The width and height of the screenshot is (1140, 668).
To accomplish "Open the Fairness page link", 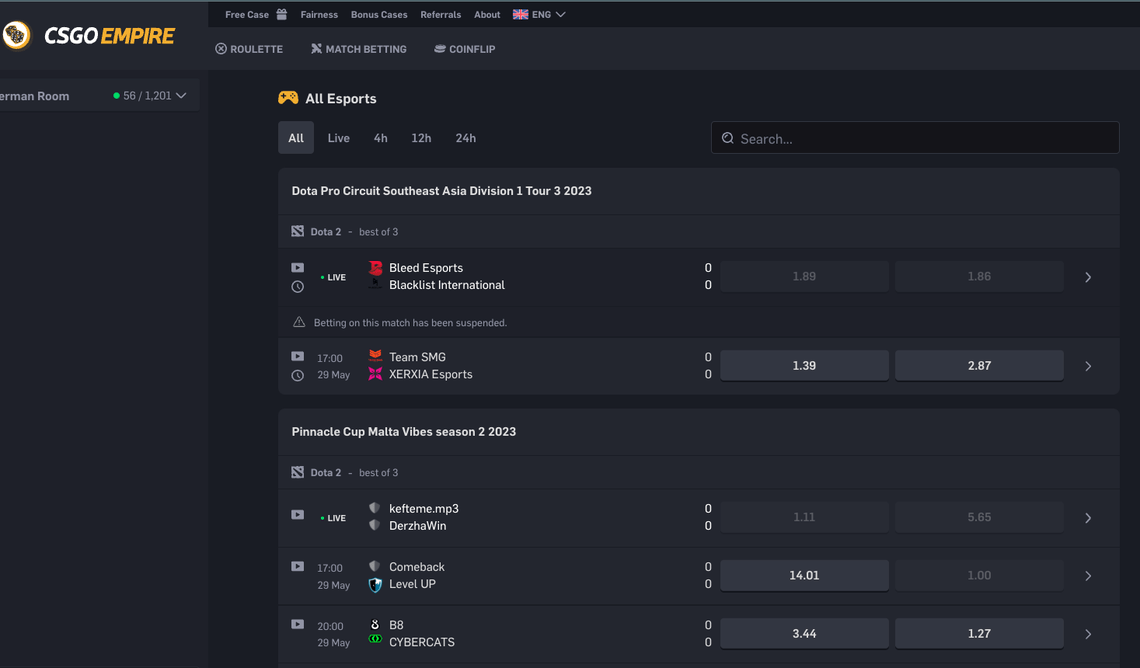I will (319, 15).
